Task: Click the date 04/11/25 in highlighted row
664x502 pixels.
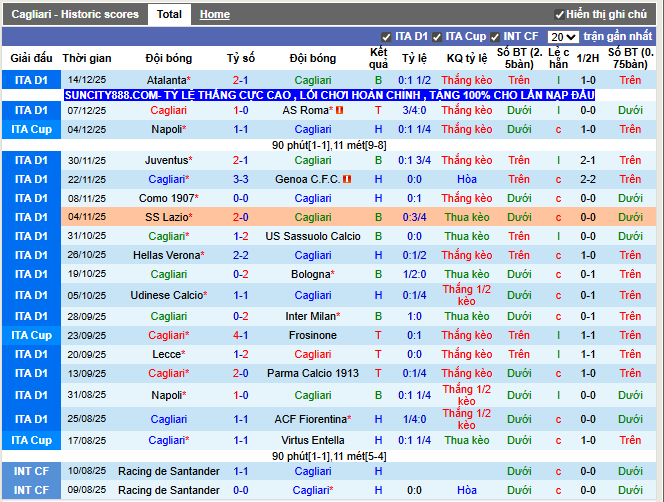Action: click(x=87, y=217)
